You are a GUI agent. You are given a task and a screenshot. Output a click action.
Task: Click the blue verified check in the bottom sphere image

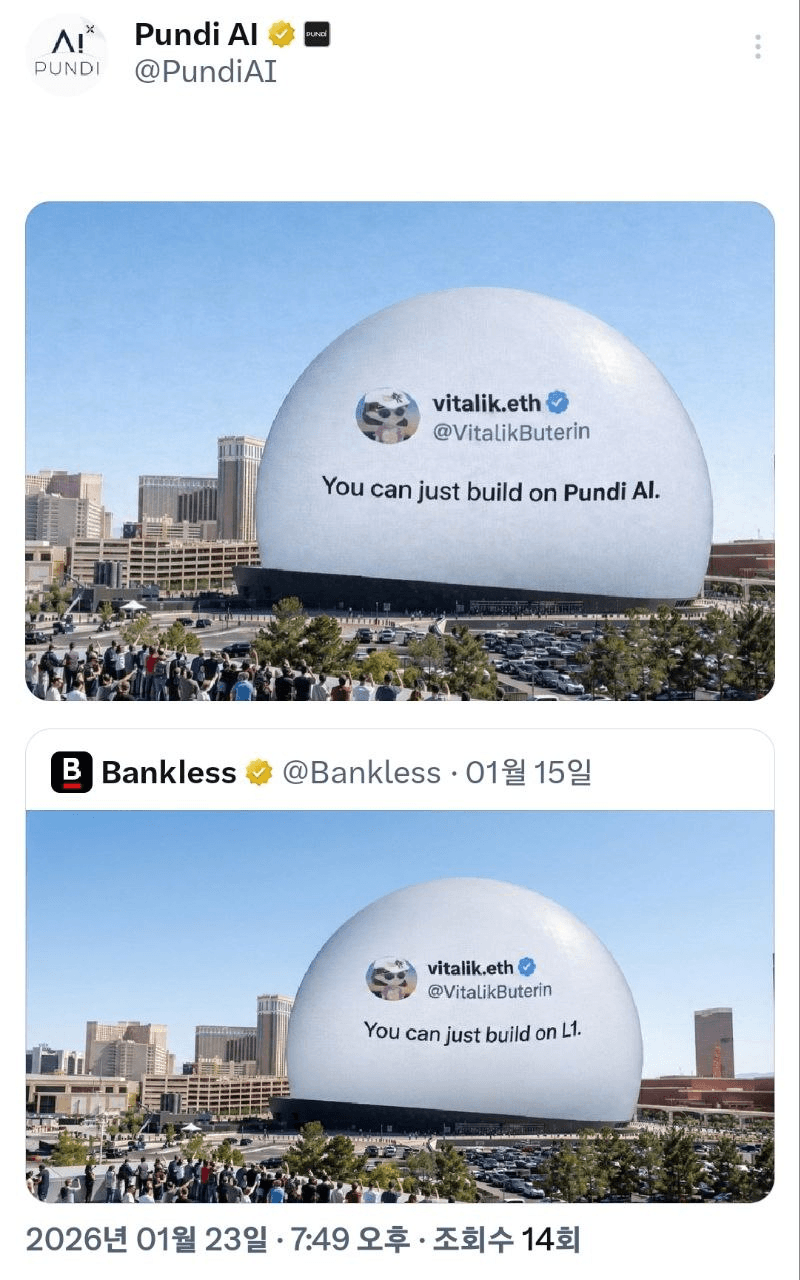[x=527, y=966]
